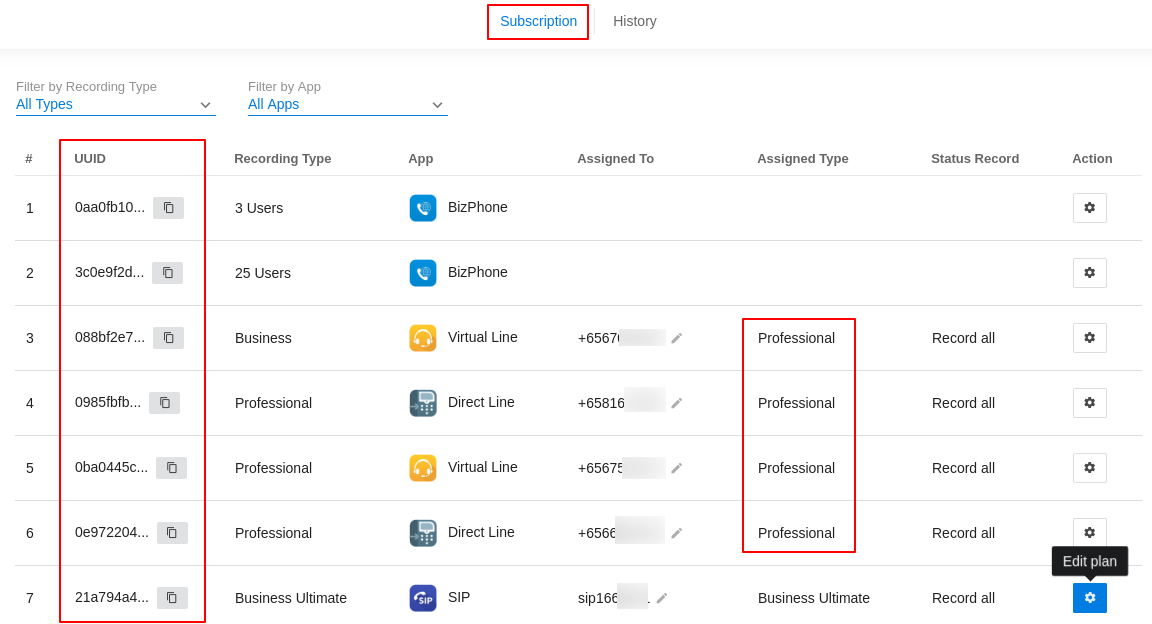This screenshot has height=624, width=1152.
Task: Click the Virtual Line headset icon in row 3
Action: [422, 338]
